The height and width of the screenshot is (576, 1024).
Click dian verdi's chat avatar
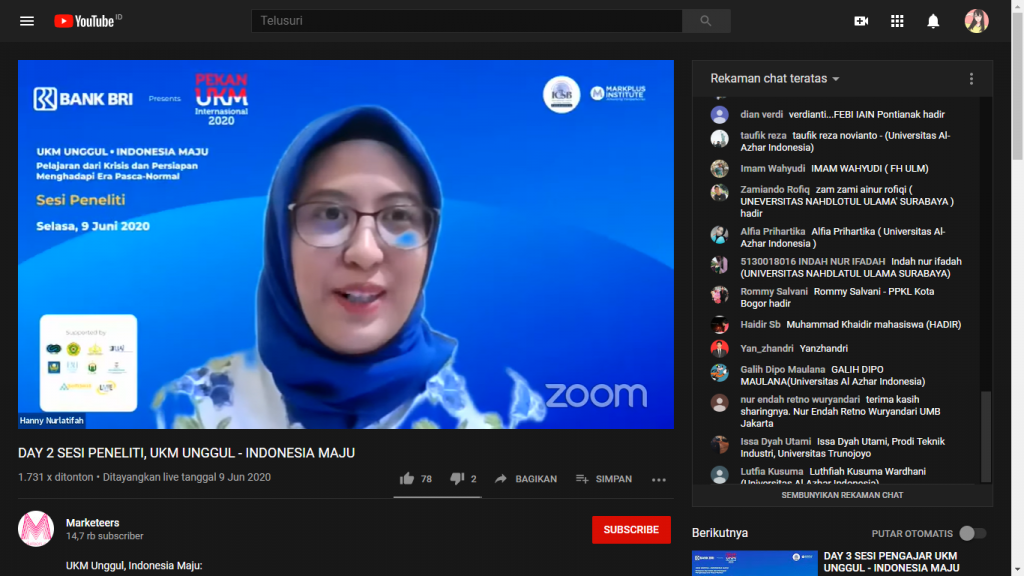(x=719, y=114)
